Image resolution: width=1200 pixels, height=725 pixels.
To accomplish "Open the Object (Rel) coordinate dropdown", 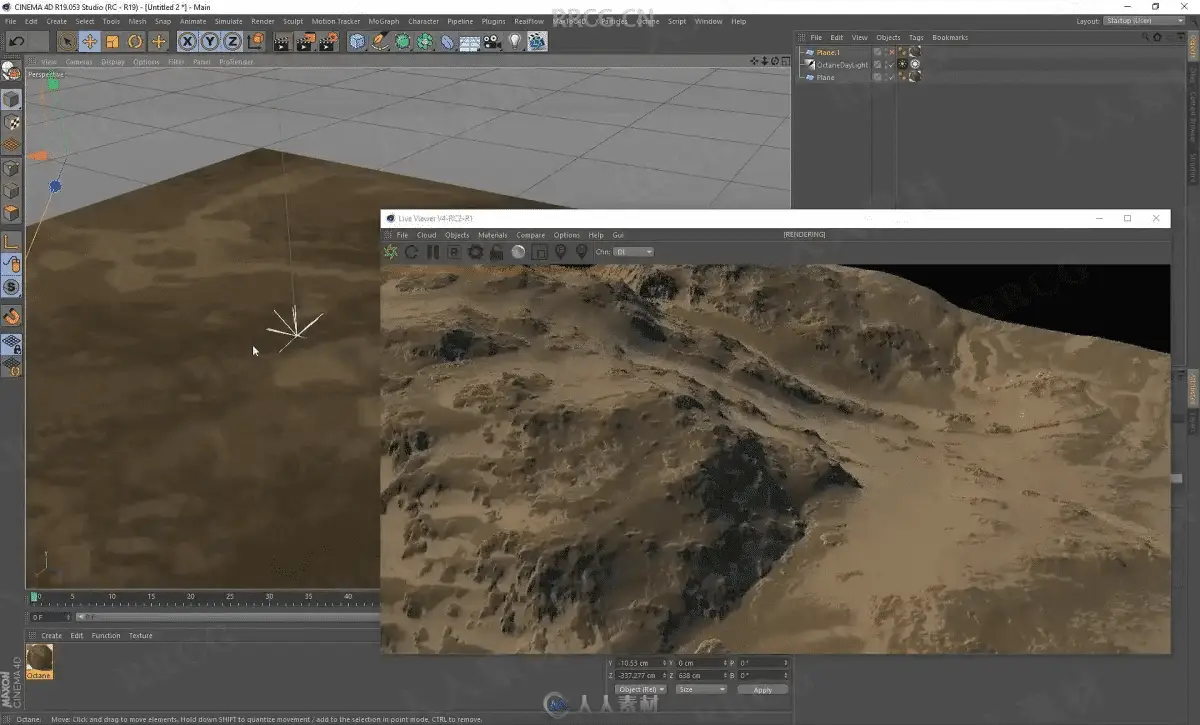I will pos(640,689).
